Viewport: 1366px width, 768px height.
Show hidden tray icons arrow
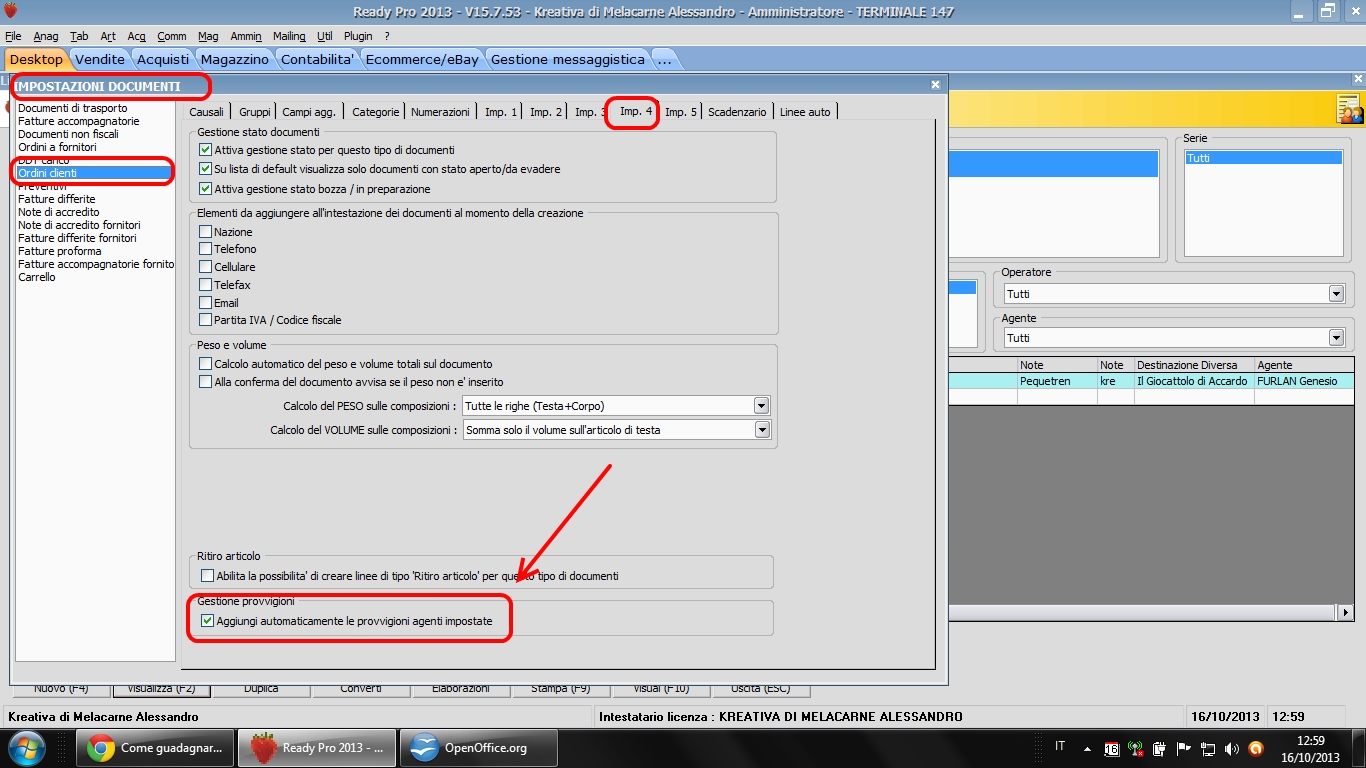[x=1087, y=748]
